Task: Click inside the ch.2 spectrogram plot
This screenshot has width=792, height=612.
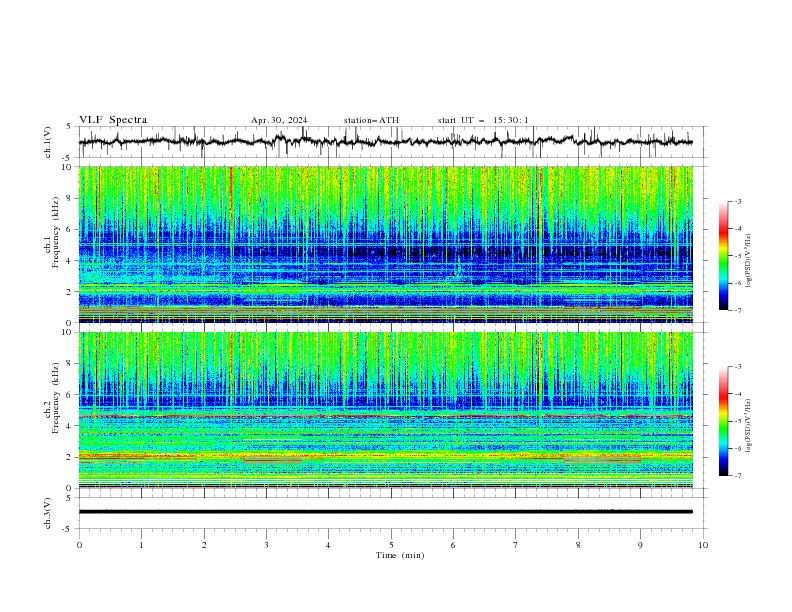Action: click(386, 410)
